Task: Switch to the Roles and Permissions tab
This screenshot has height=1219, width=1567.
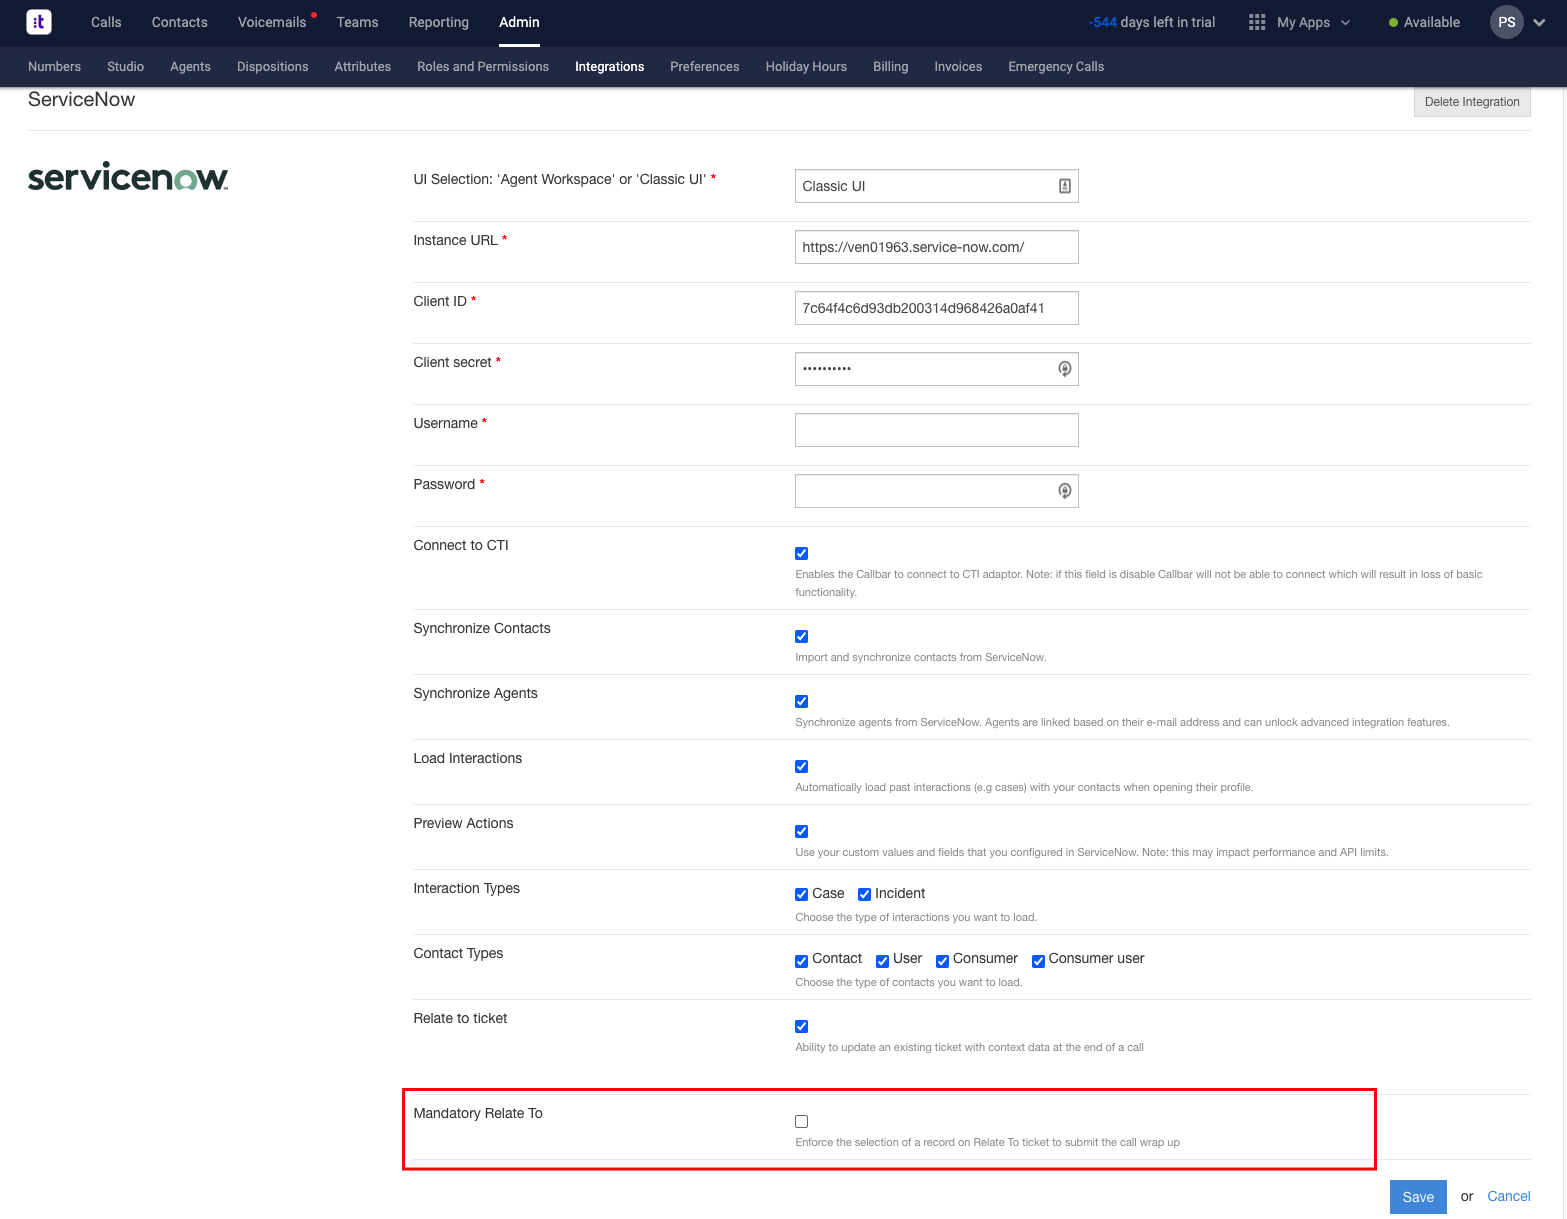Action: pyautogui.click(x=483, y=66)
